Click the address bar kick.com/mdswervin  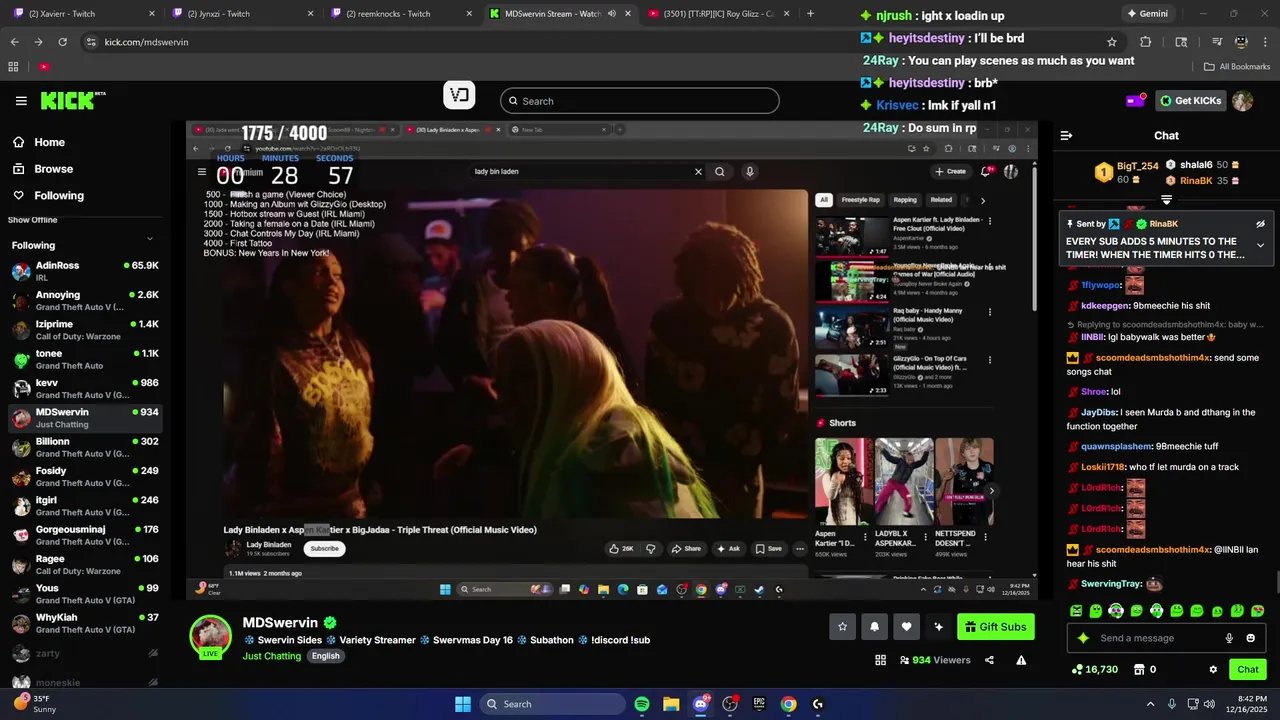pos(146,42)
